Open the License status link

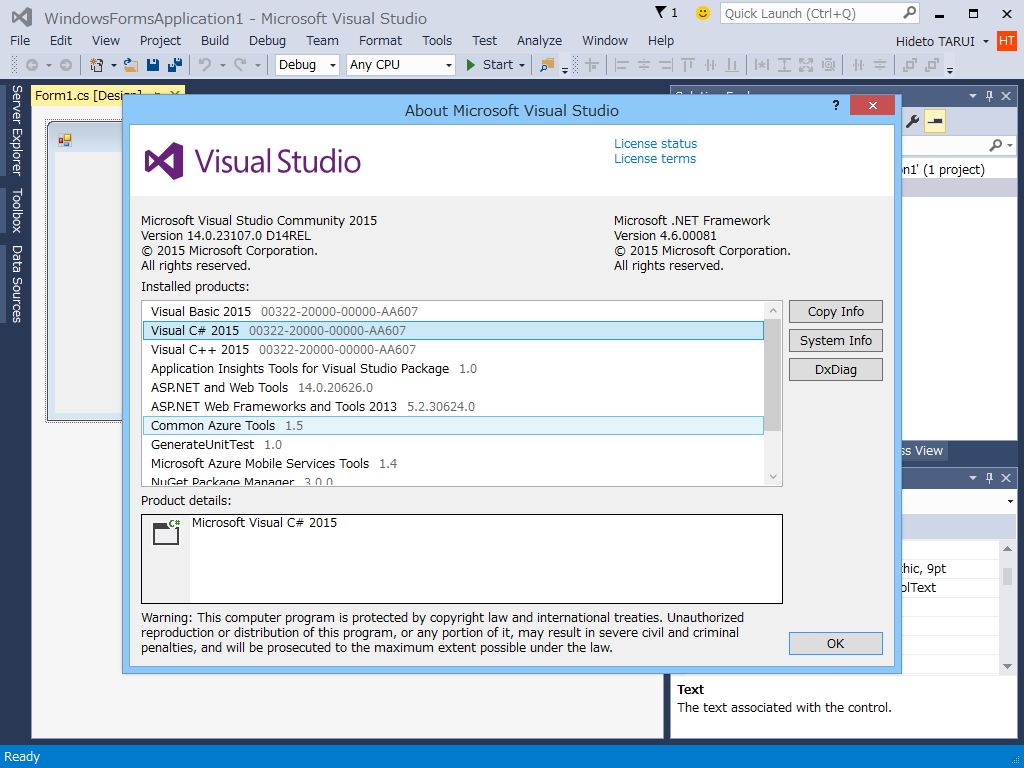coord(655,144)
